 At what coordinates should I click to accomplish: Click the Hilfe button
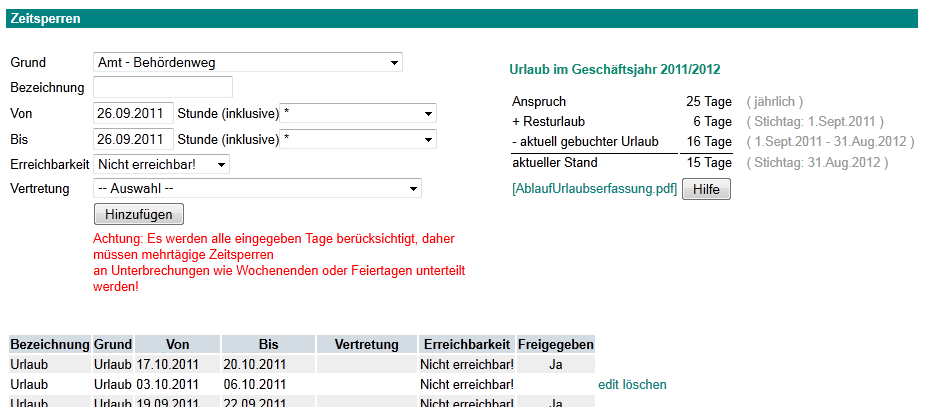tap(707, 190)
